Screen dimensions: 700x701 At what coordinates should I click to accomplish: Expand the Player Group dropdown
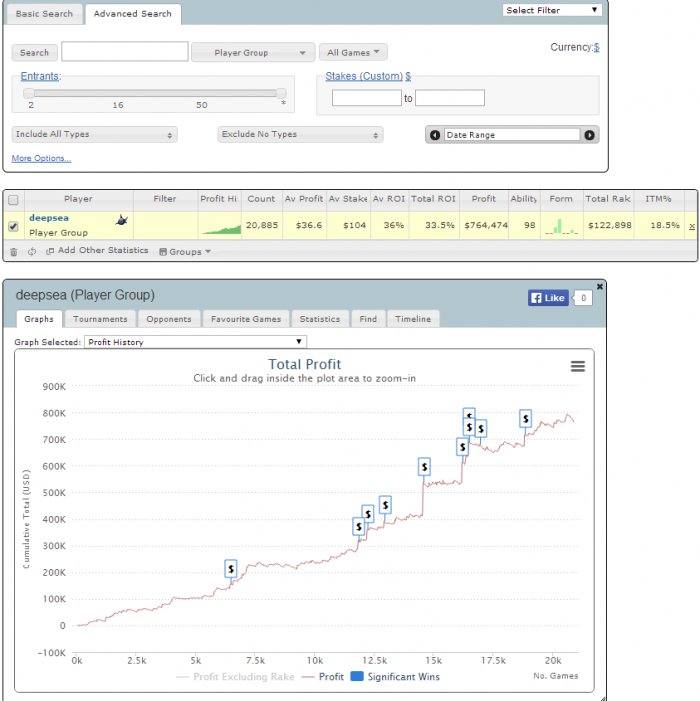253,53
